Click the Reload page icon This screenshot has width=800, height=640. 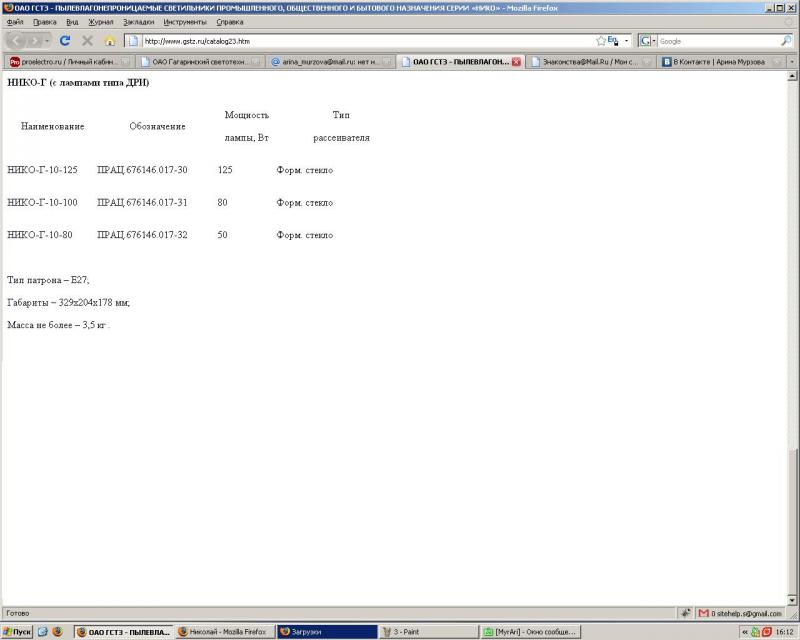(x=65, y=41)
